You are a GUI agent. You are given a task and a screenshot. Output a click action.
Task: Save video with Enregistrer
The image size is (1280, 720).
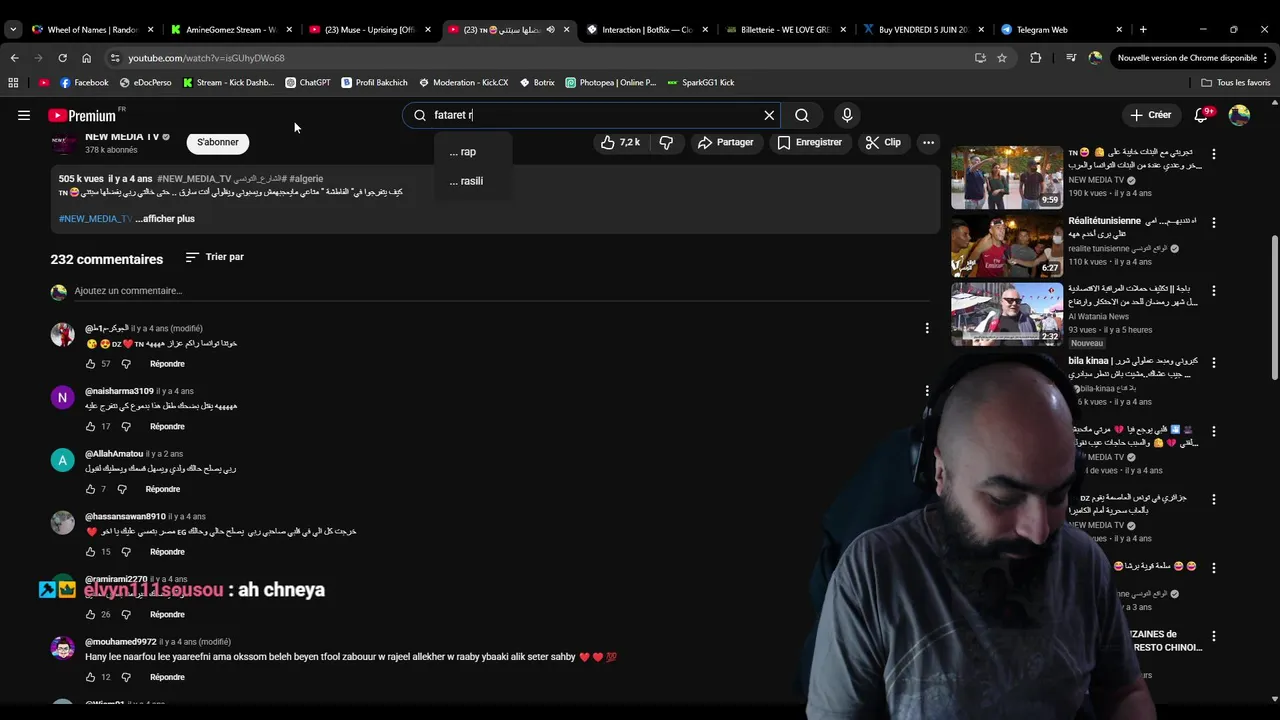[x=809, y=142]
